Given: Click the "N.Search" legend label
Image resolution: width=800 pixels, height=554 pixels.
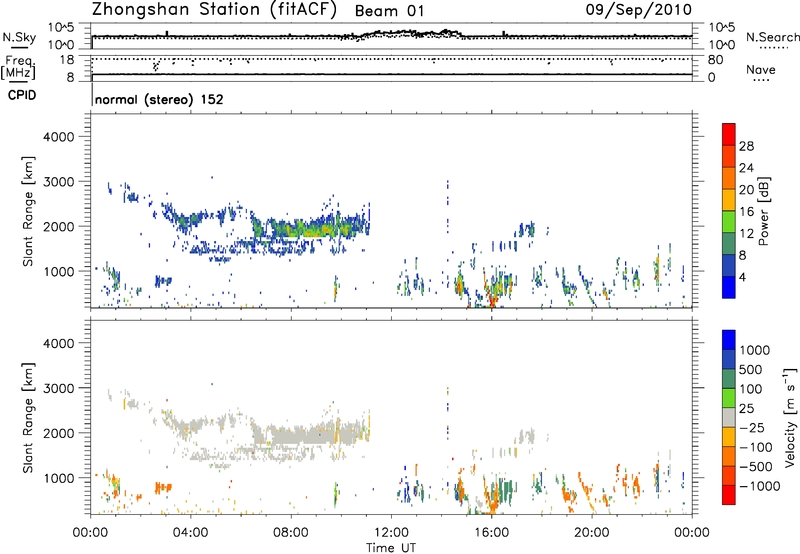Looking at the screenshot, I should pos(772,37).
